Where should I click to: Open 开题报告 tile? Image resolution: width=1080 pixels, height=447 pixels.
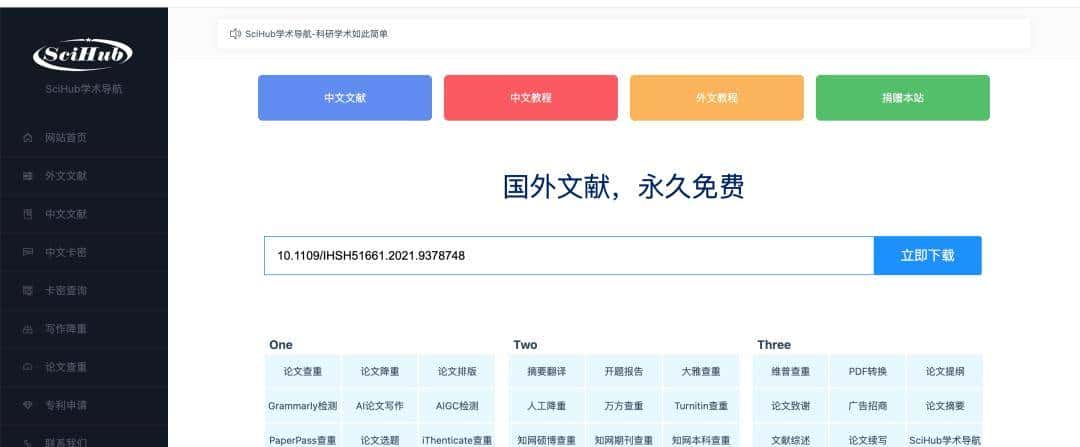click(624, 371)
